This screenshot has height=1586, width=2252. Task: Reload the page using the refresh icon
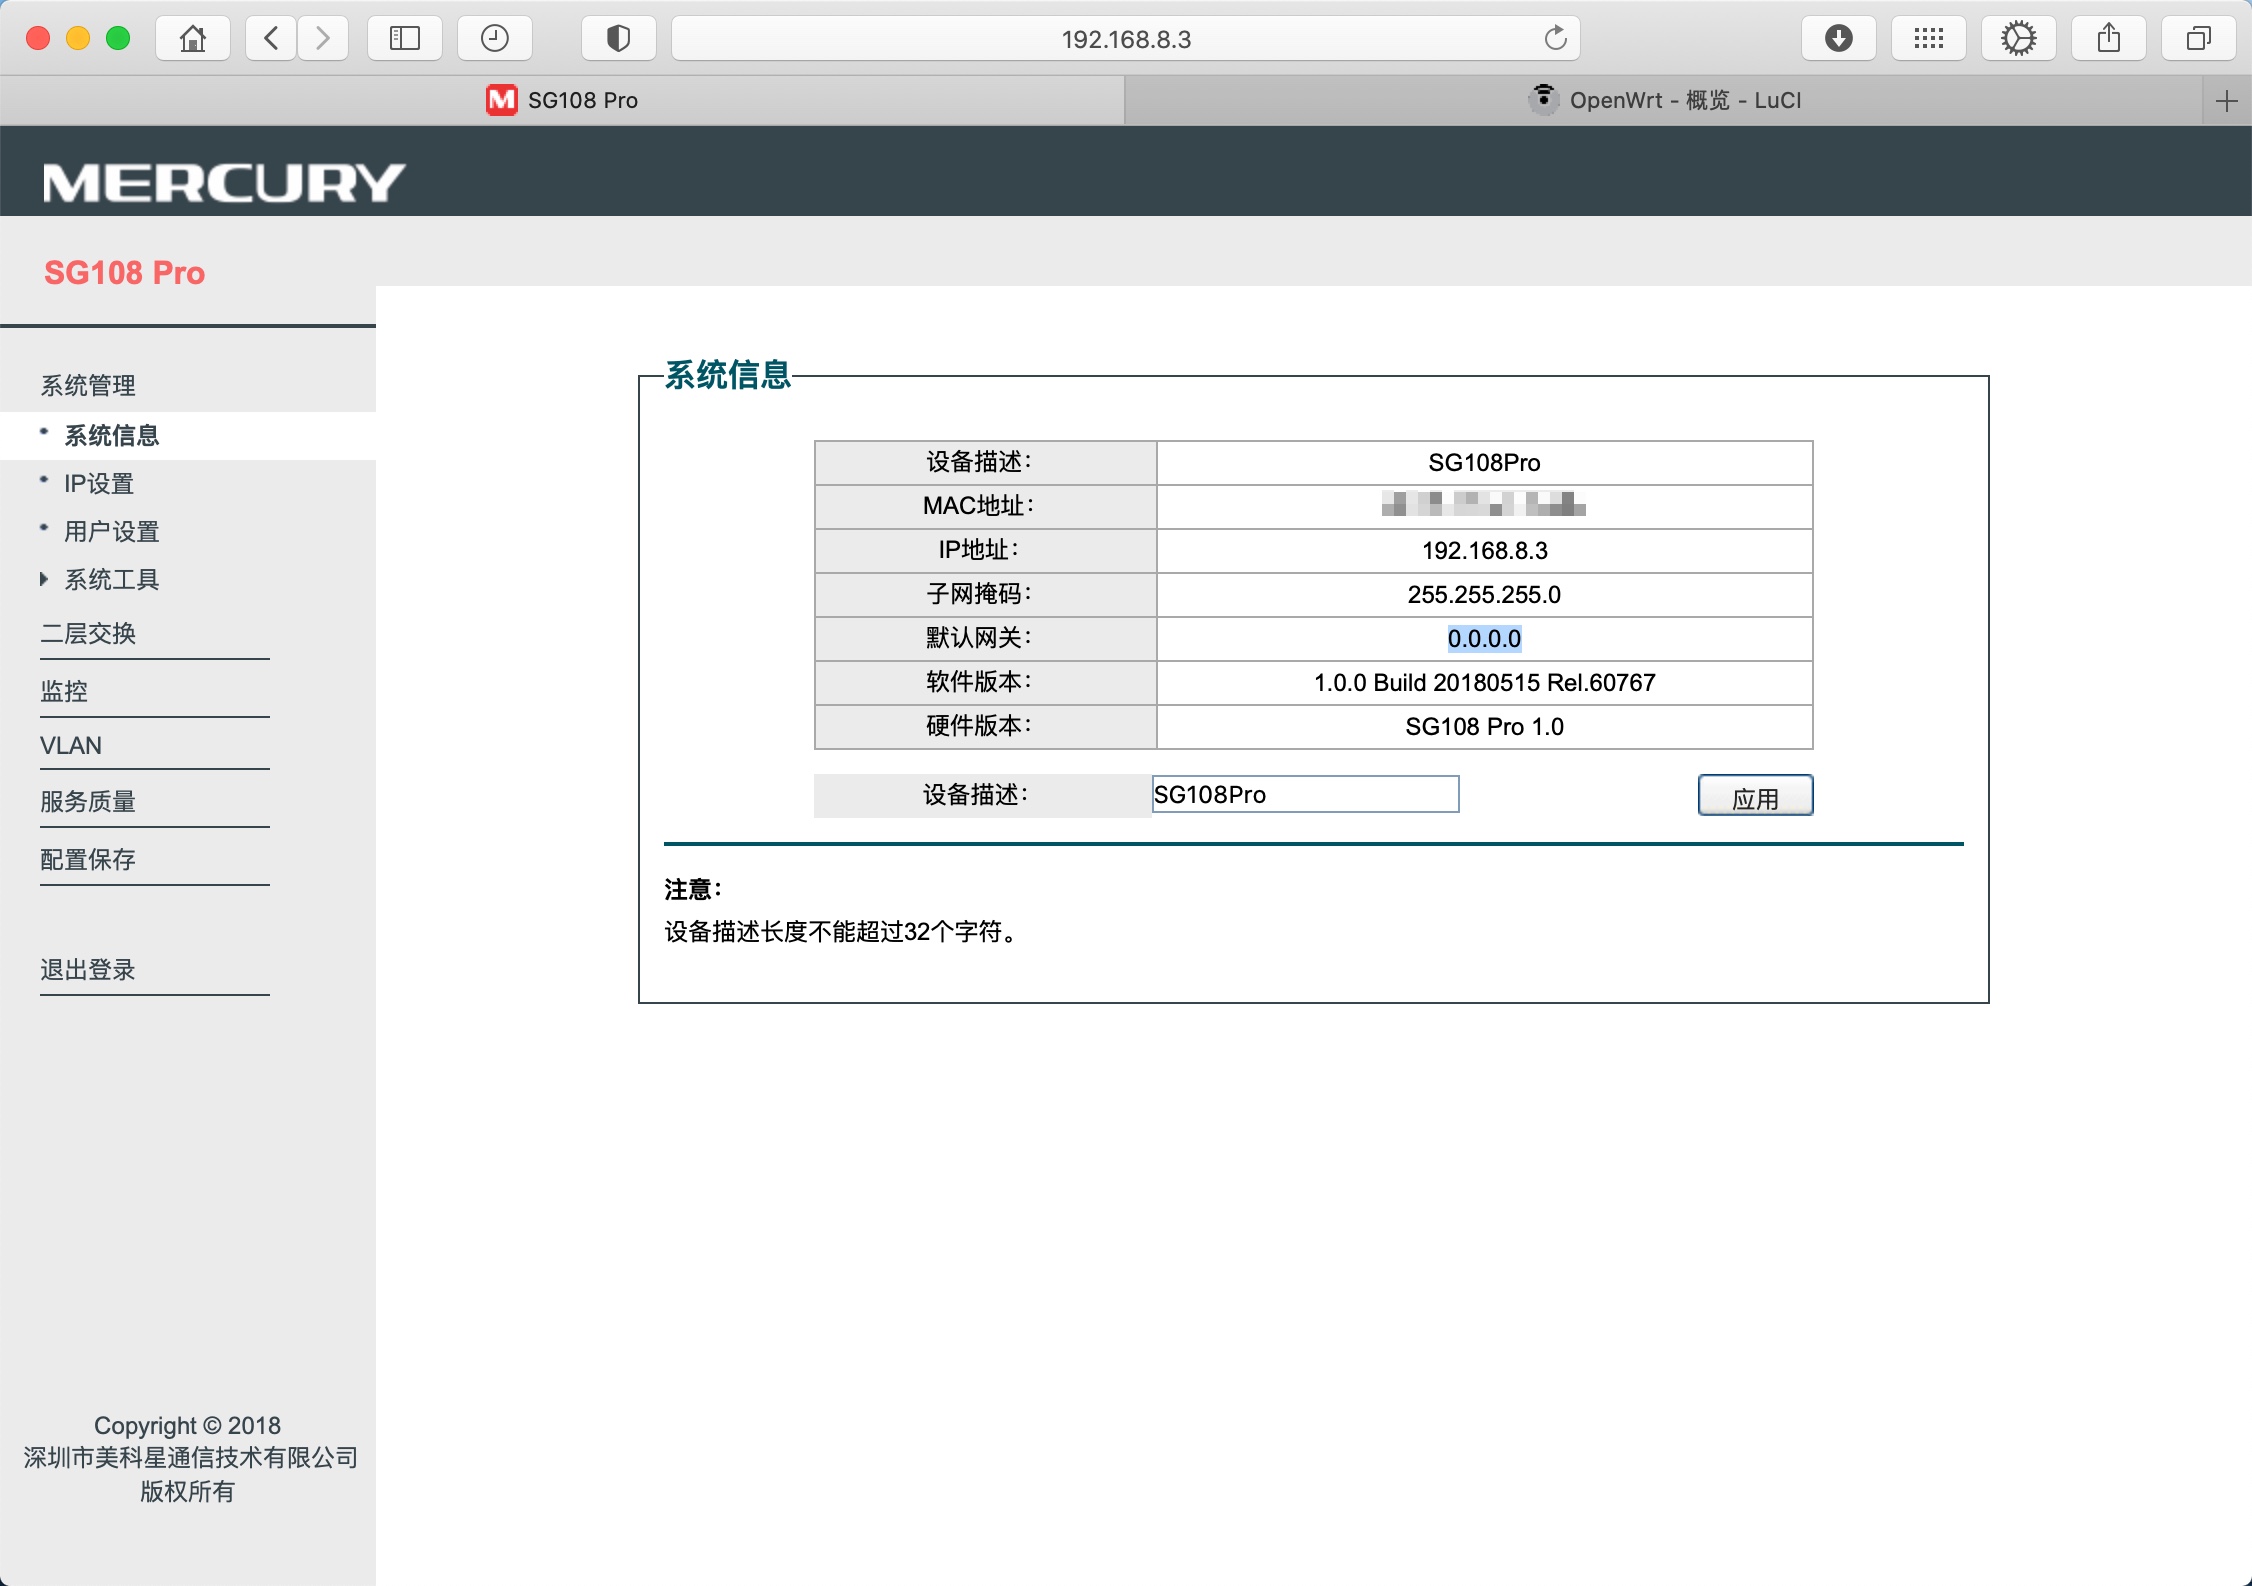pos(1553,38)
